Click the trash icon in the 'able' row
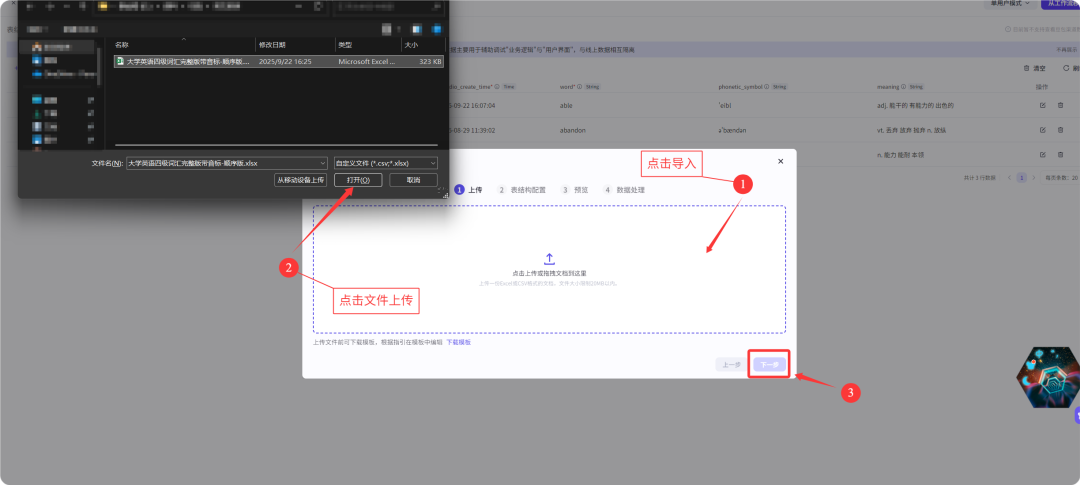Screen dimensions: 1080x485 (x=1061, y=104)
